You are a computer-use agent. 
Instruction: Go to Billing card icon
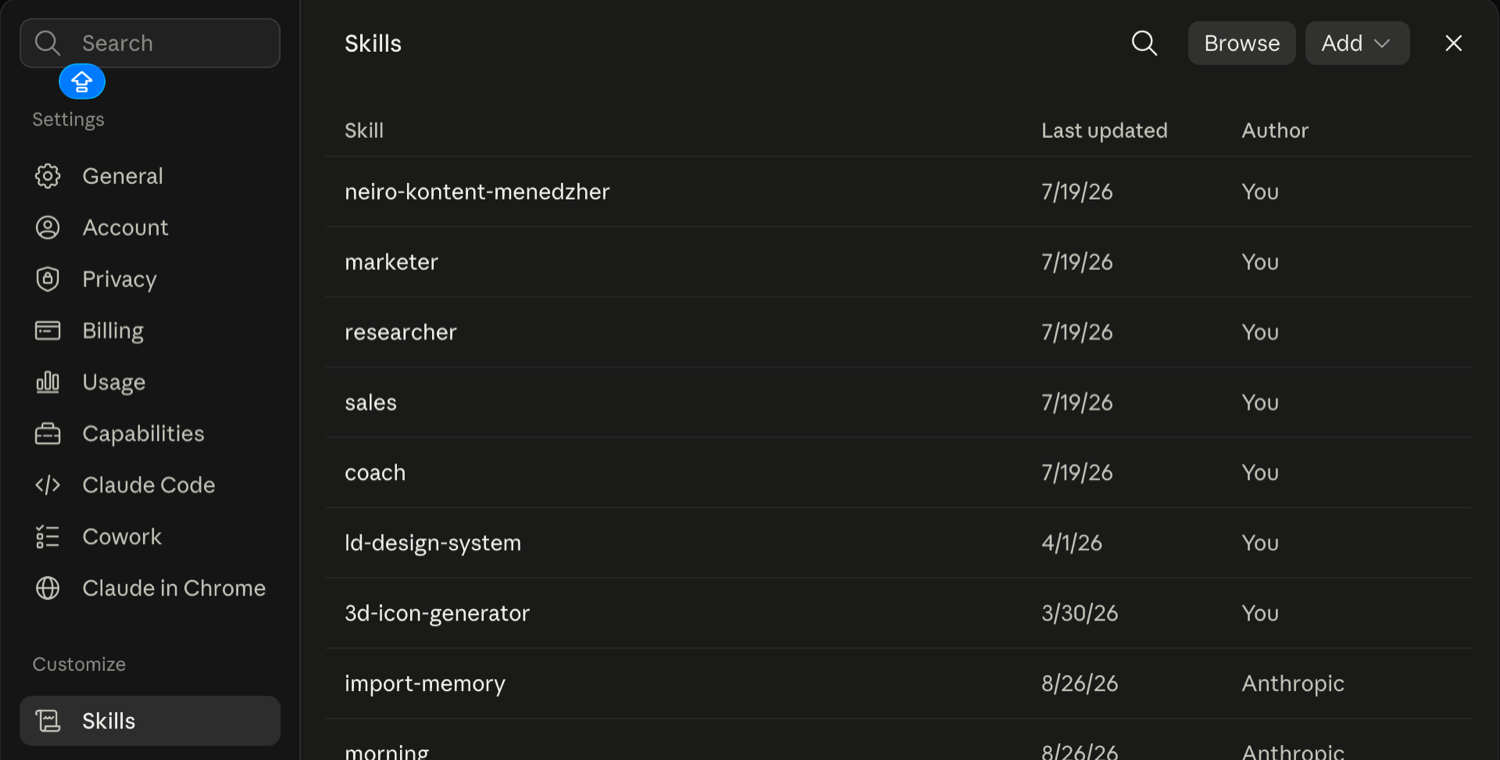point(48,330)
